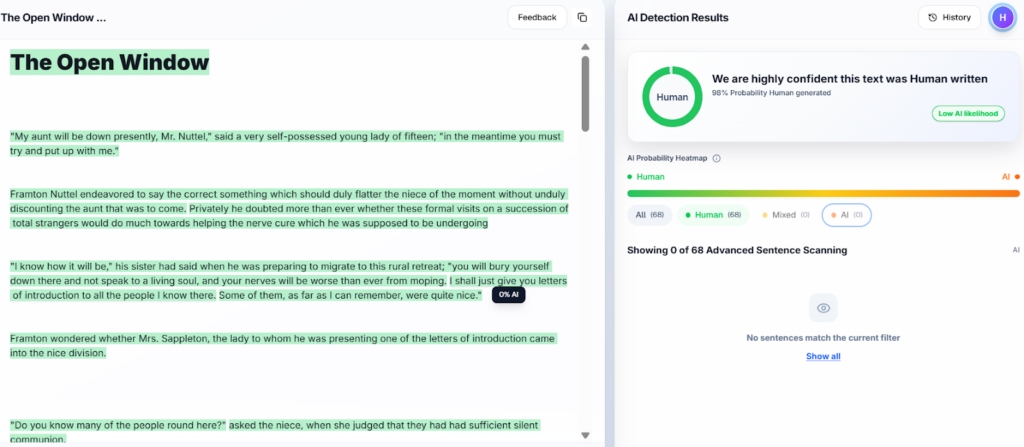Click the scroll down arrow of text pane
The width and height of the screenshot is (1024, 447).
585,435
